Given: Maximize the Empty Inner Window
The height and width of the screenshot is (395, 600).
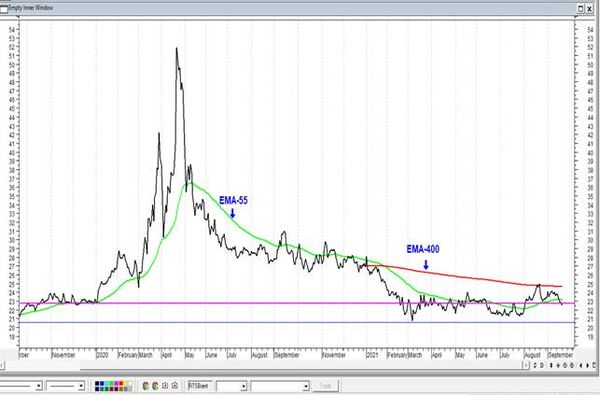Looking at the screenshot, I should pyautogui.click(x=581, y=8).
